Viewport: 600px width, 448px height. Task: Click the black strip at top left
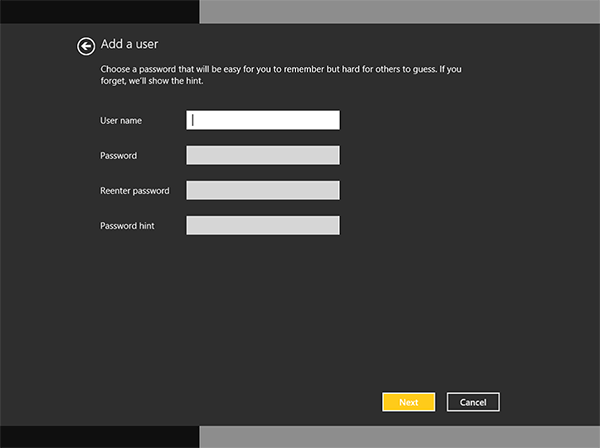(100, 11)
